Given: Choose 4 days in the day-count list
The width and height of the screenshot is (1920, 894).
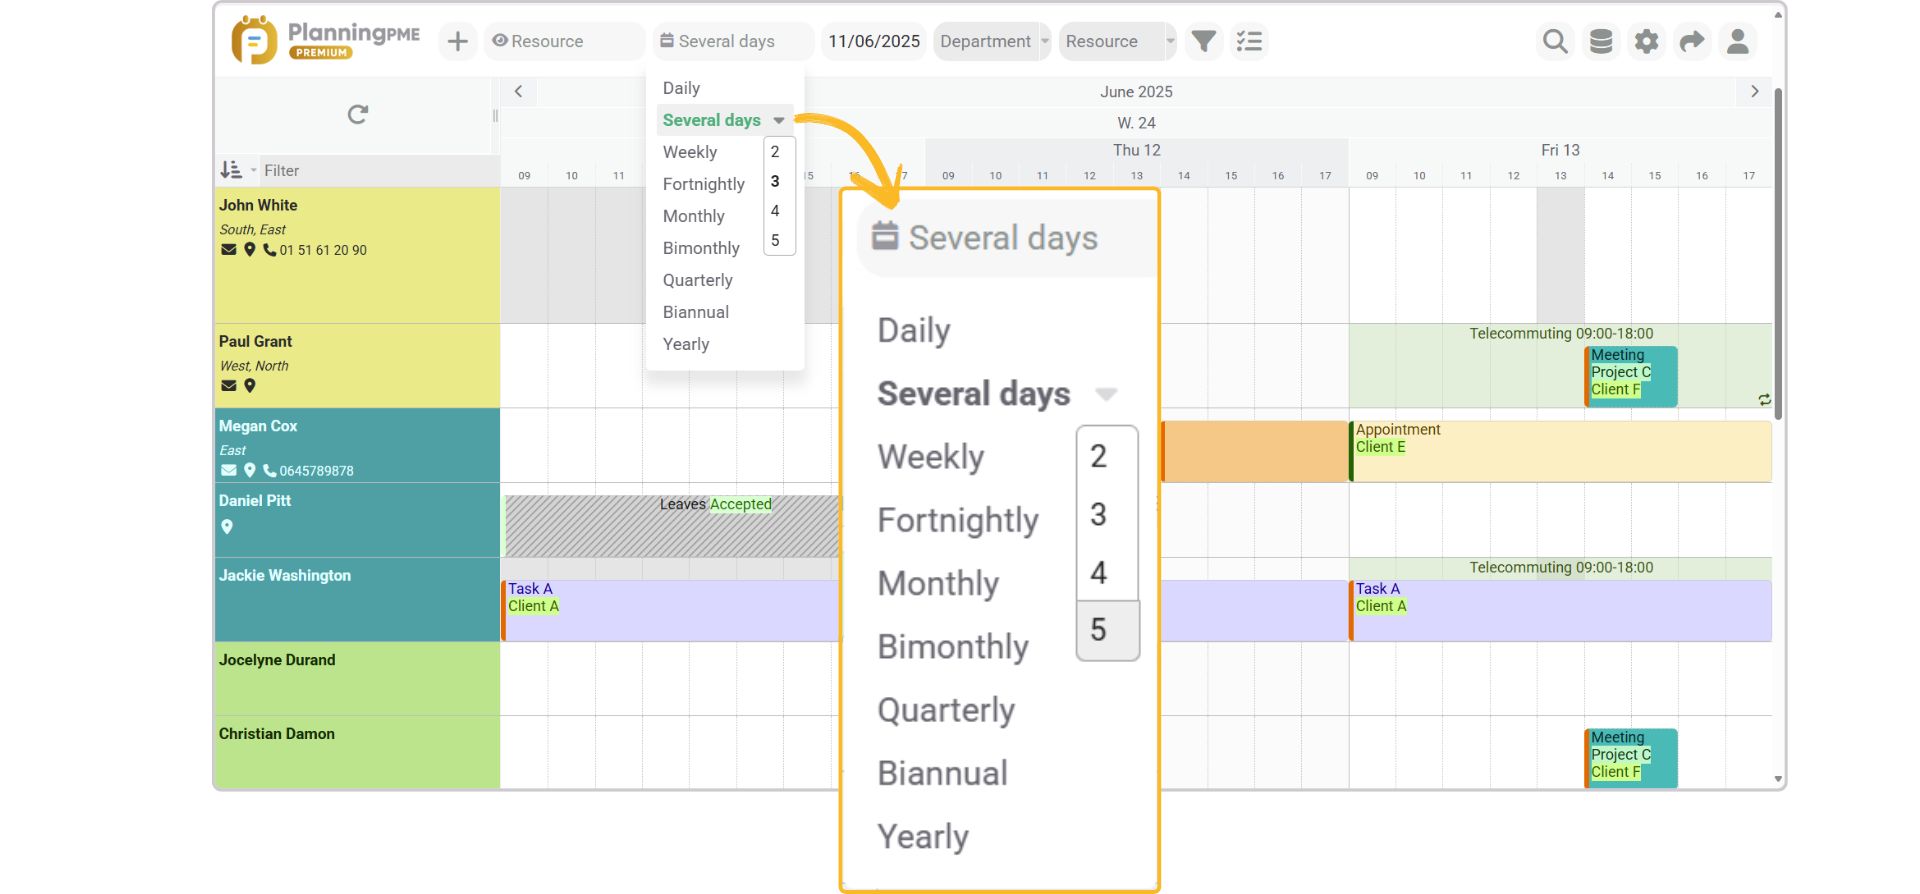Looking at the screenshot, I should (775, 211).
